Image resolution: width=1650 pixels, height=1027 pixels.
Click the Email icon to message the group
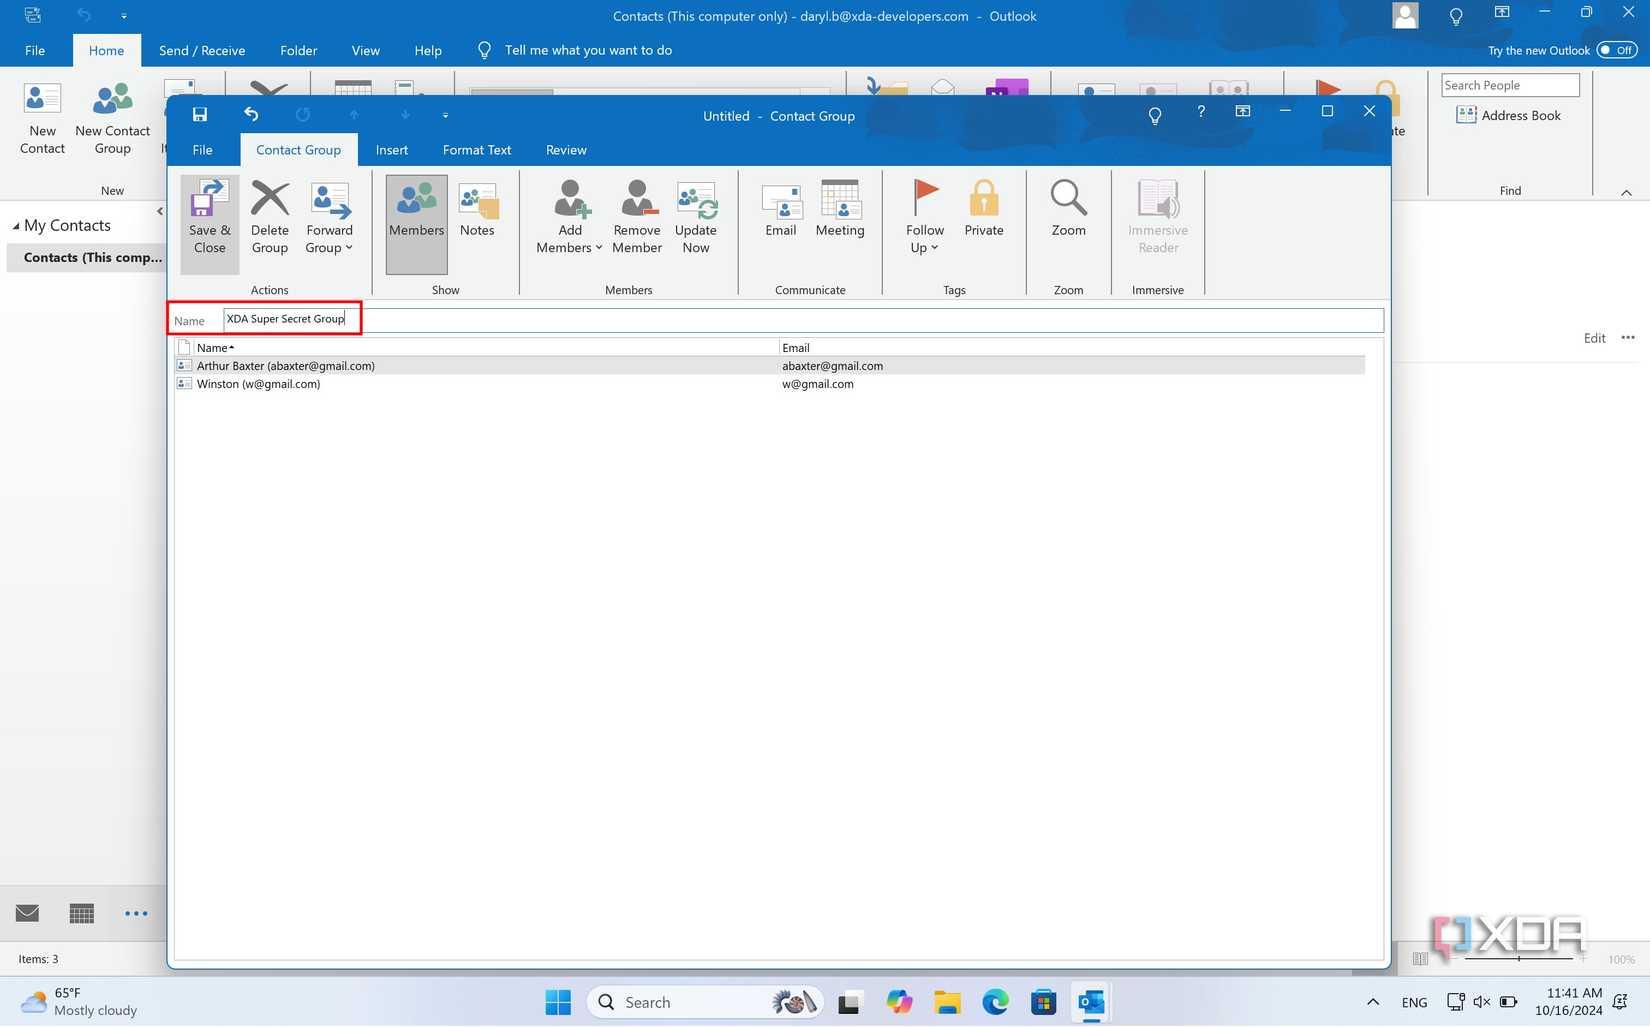pyautogui.click(x=780, y=210)
